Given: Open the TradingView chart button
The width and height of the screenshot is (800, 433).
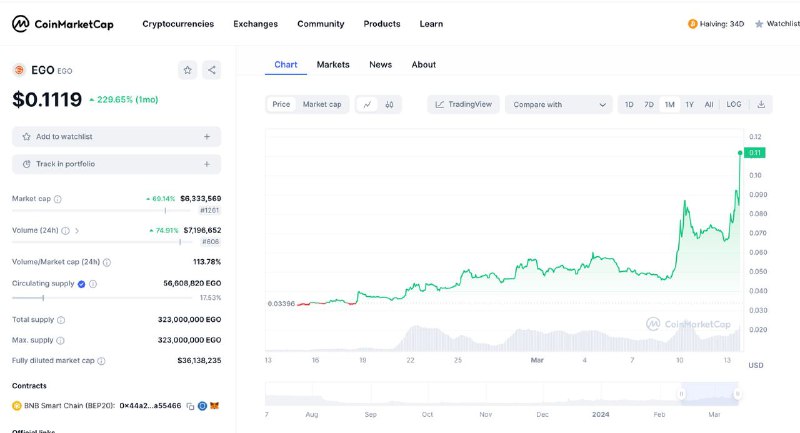Looking at the screenshot, I should point(463,105).
